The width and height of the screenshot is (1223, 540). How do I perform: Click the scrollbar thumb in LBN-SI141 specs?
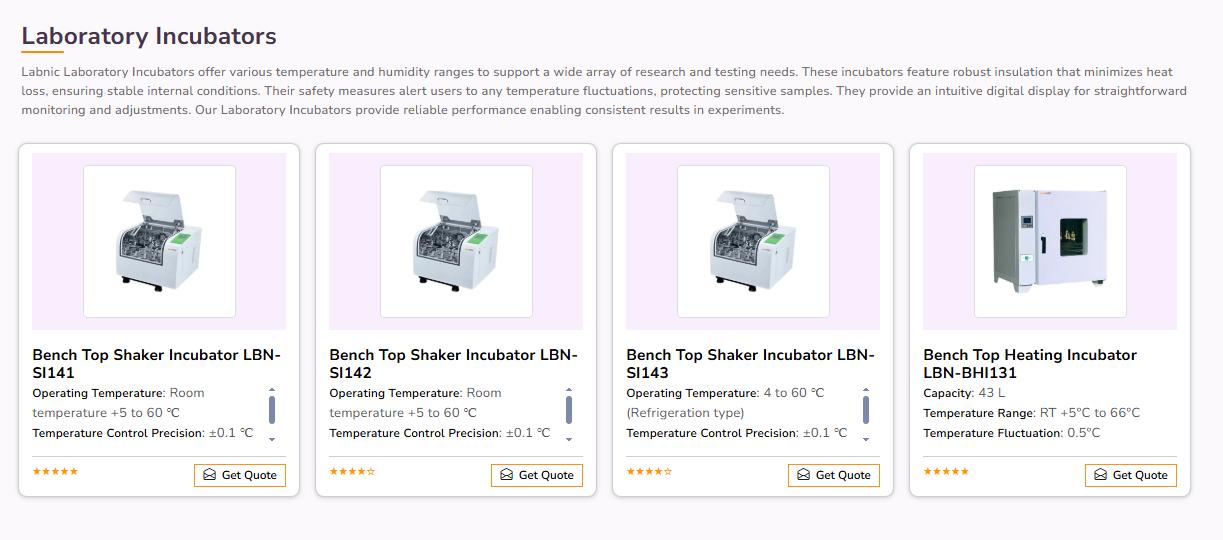pos(272,409)
